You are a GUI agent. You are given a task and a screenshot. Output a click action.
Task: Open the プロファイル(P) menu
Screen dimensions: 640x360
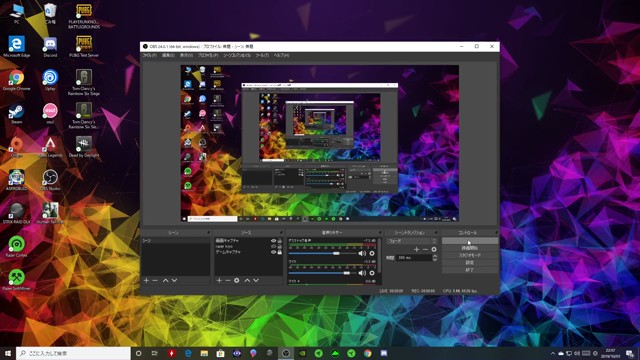click(x=208, y=55)
